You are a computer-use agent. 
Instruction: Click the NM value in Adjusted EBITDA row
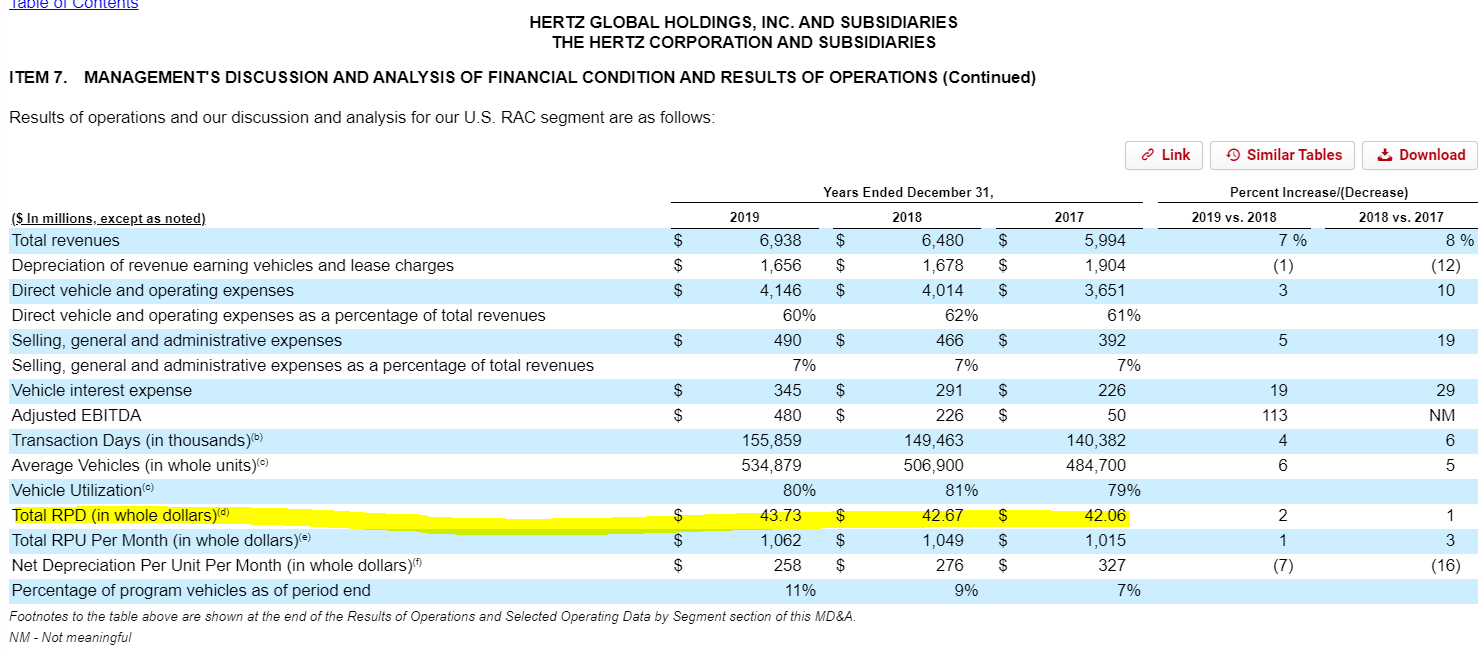[1443, 415]
